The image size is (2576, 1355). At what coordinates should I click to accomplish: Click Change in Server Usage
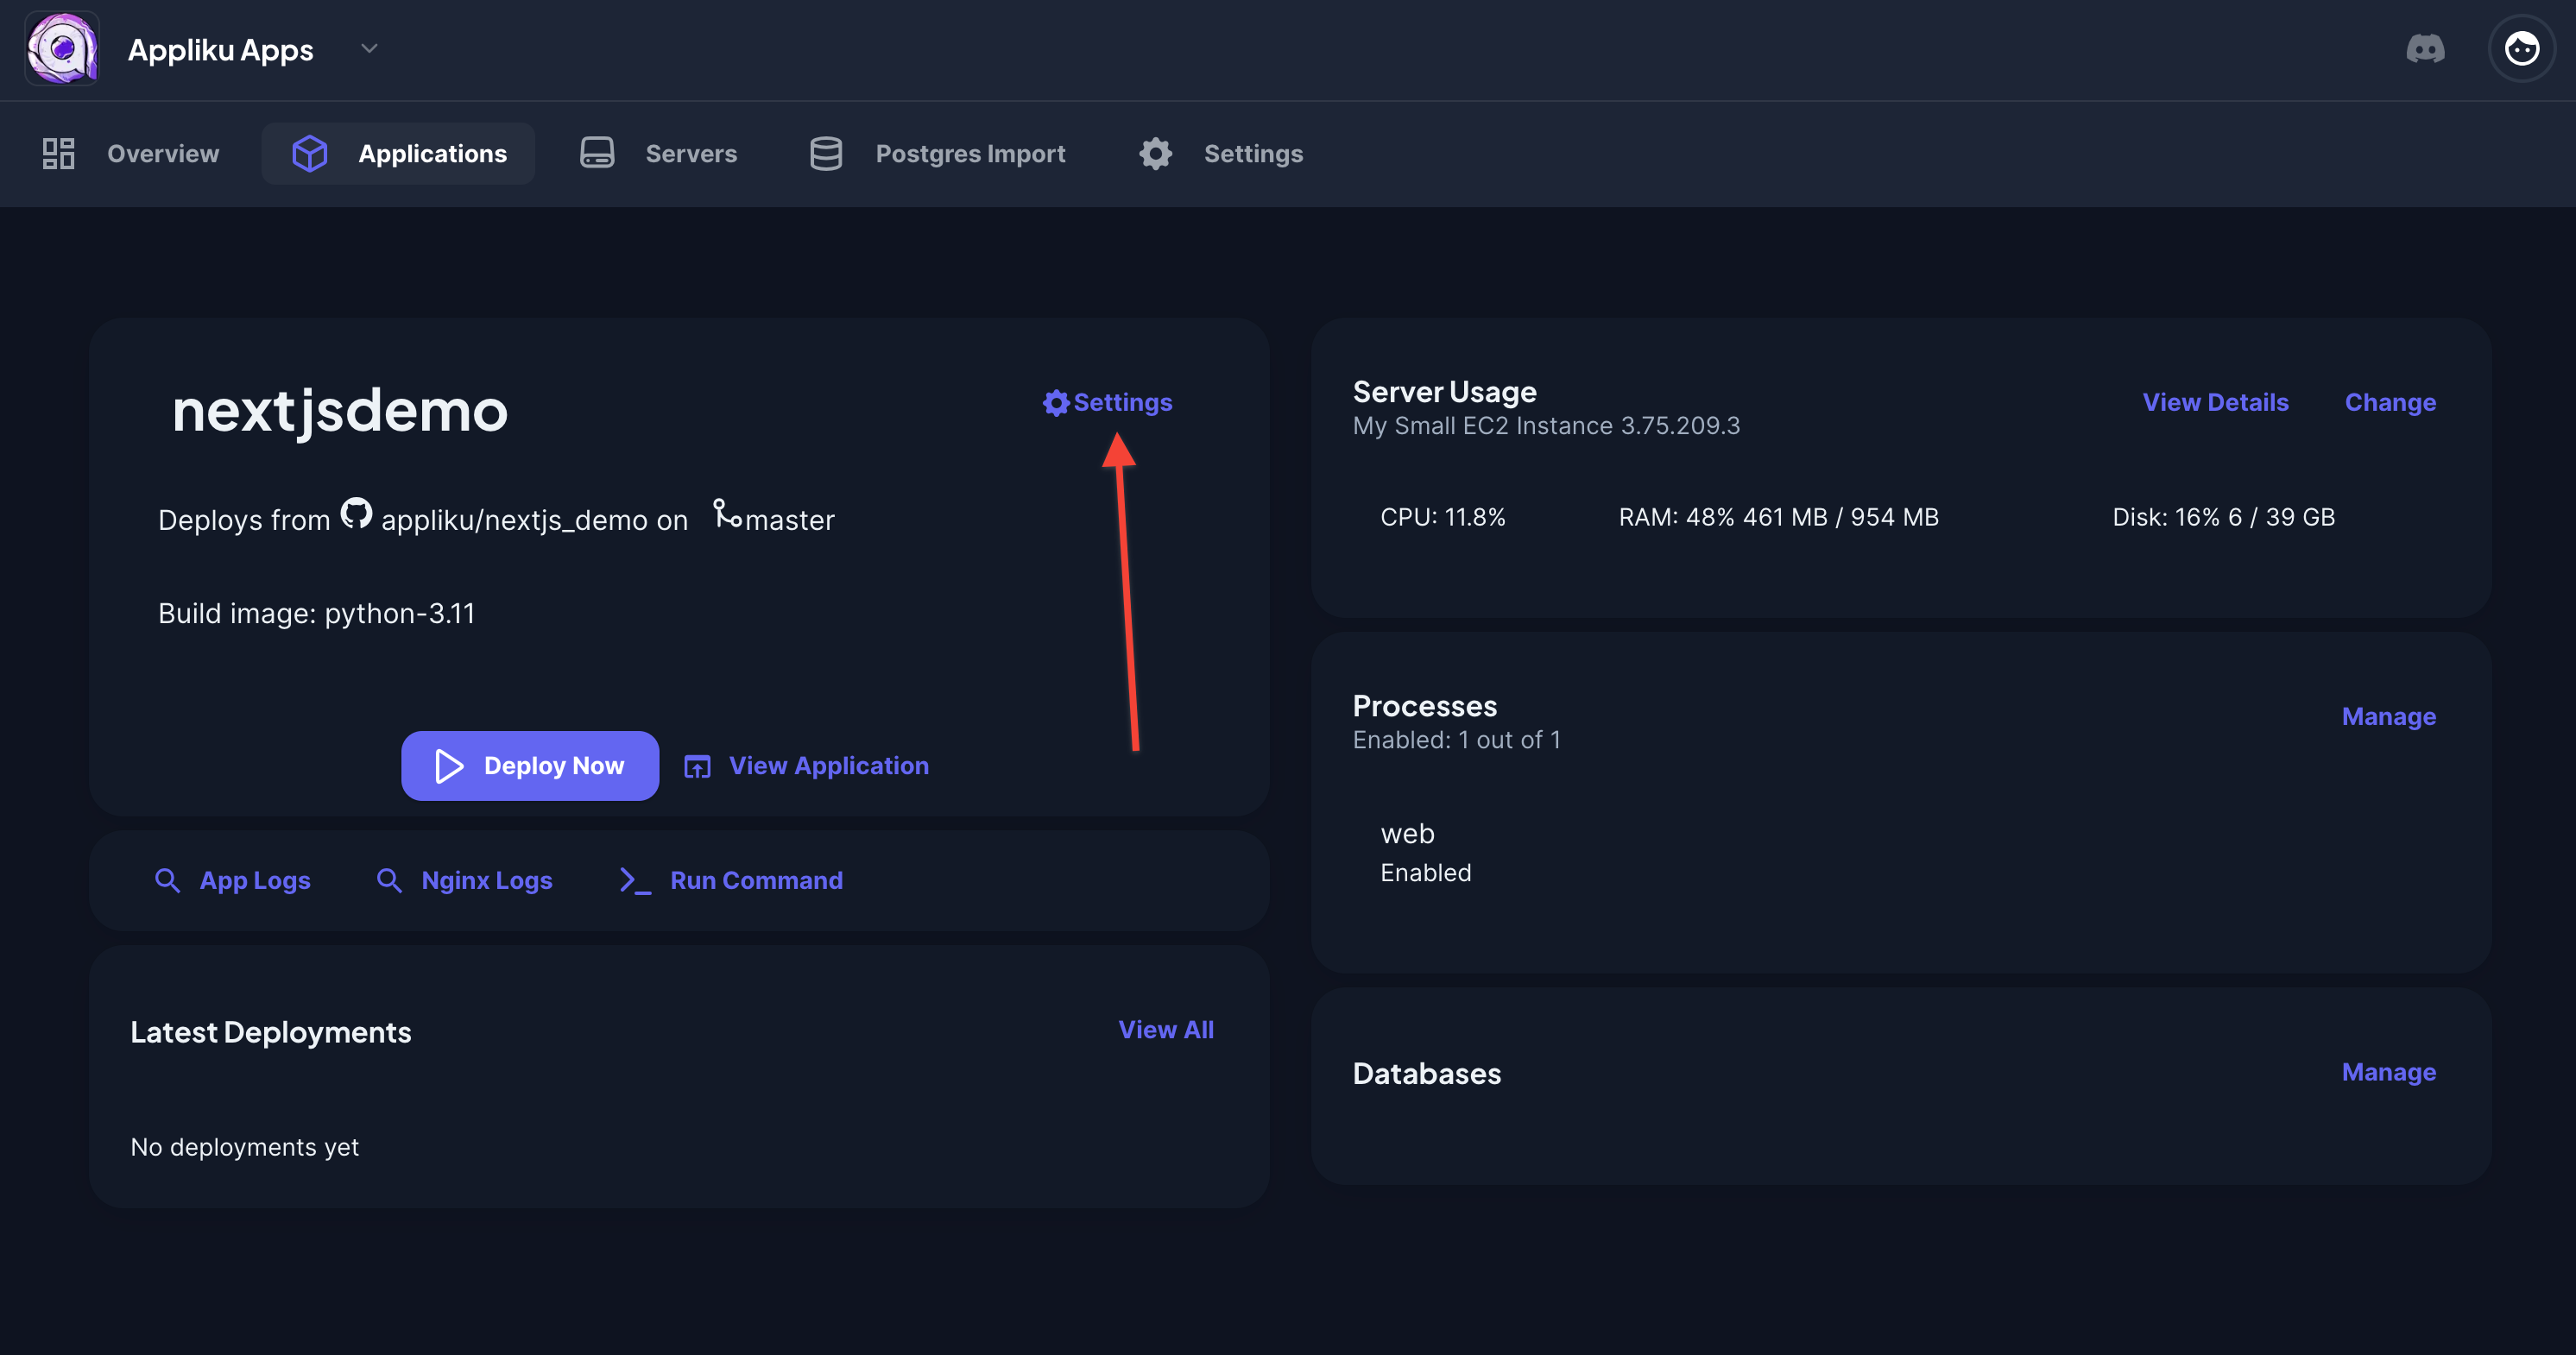tap(2390, 402)
